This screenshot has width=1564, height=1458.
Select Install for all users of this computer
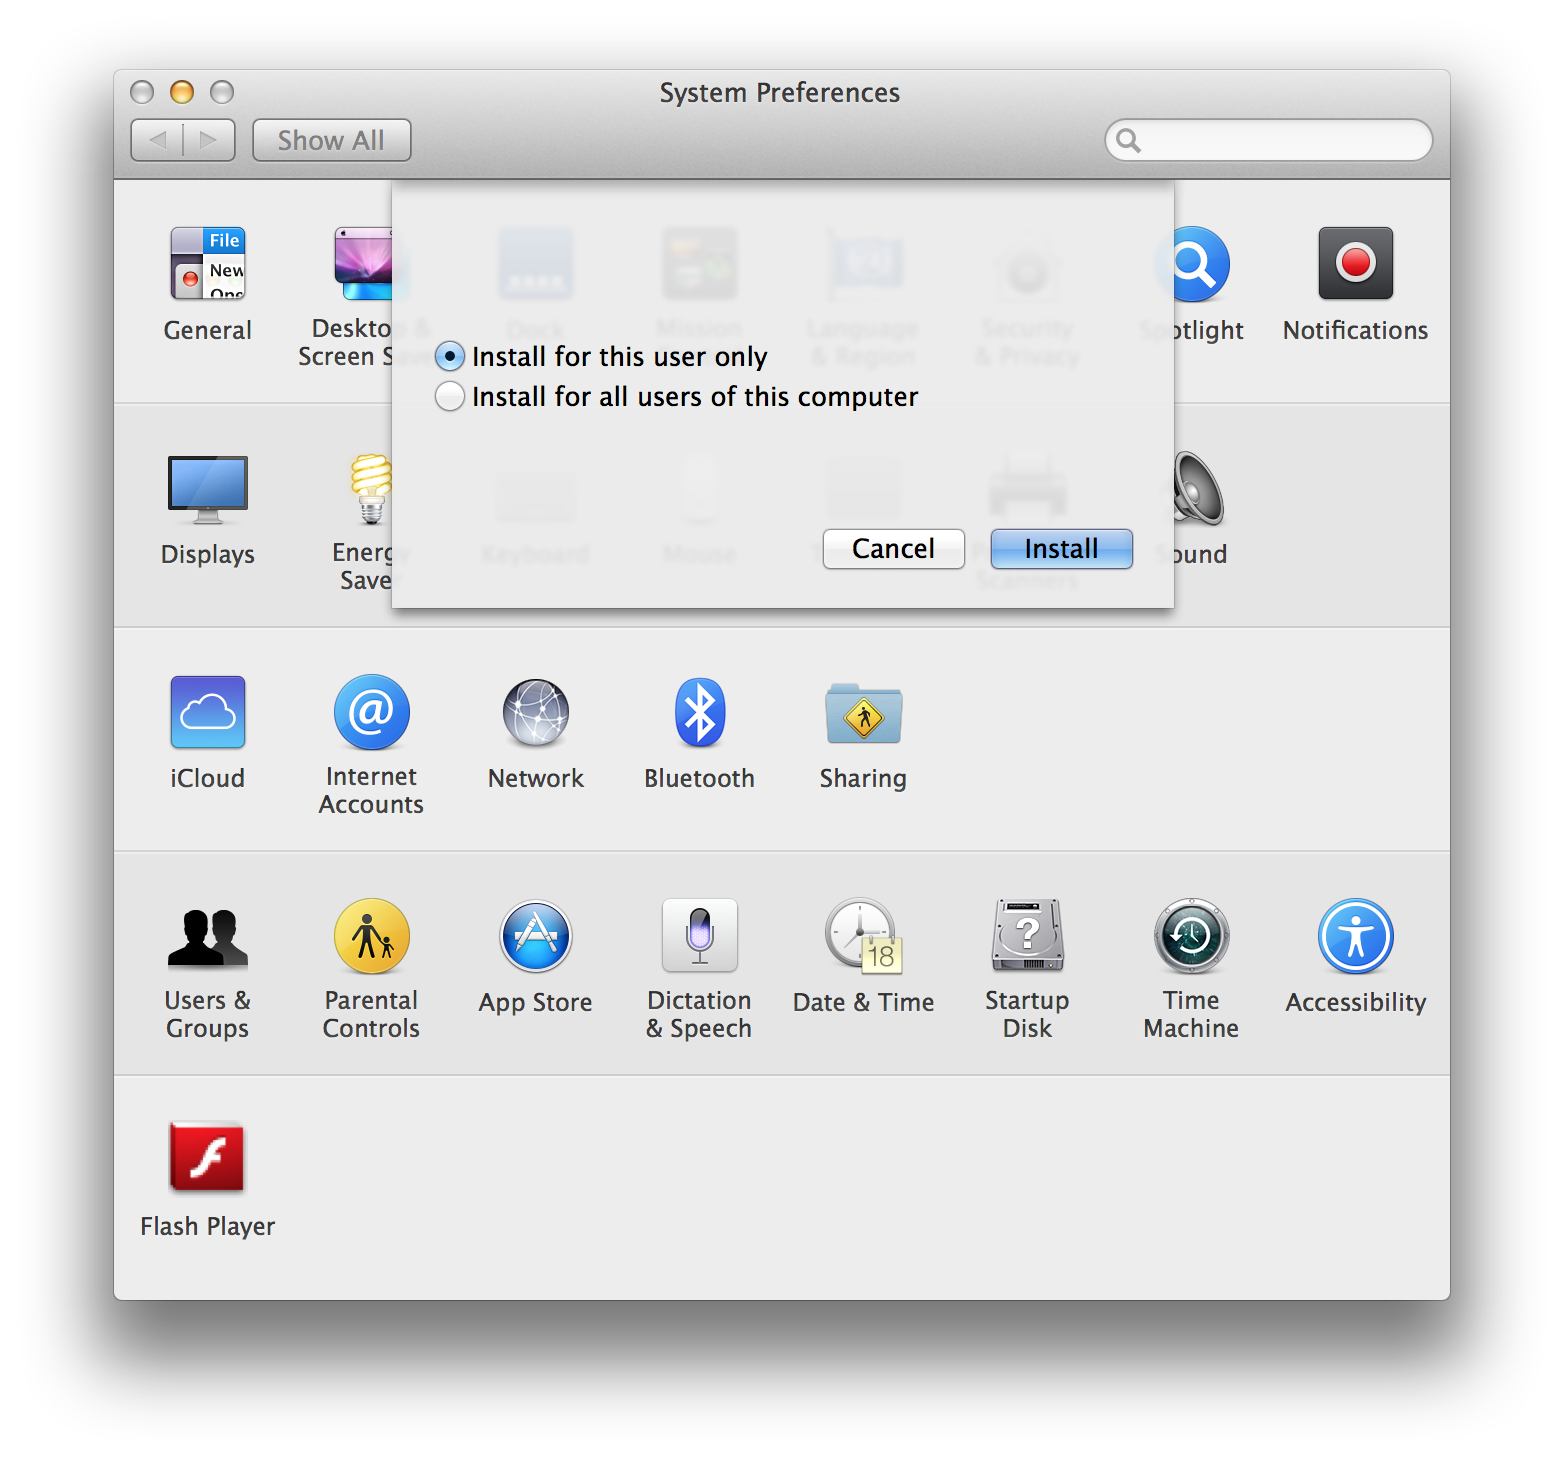(677, 396)
